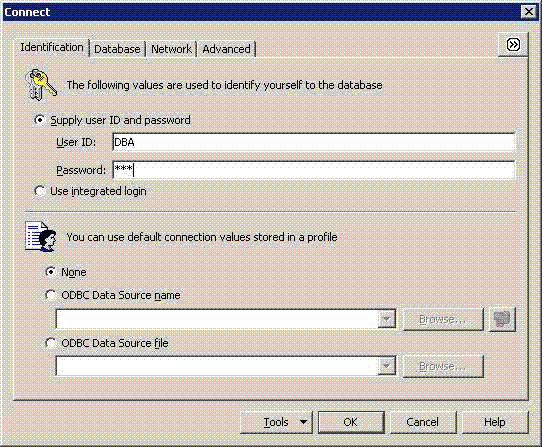Click Browse for Data Source name
Image resolution: width=542 pixels, height=447 pixels.
pos(443,319)
